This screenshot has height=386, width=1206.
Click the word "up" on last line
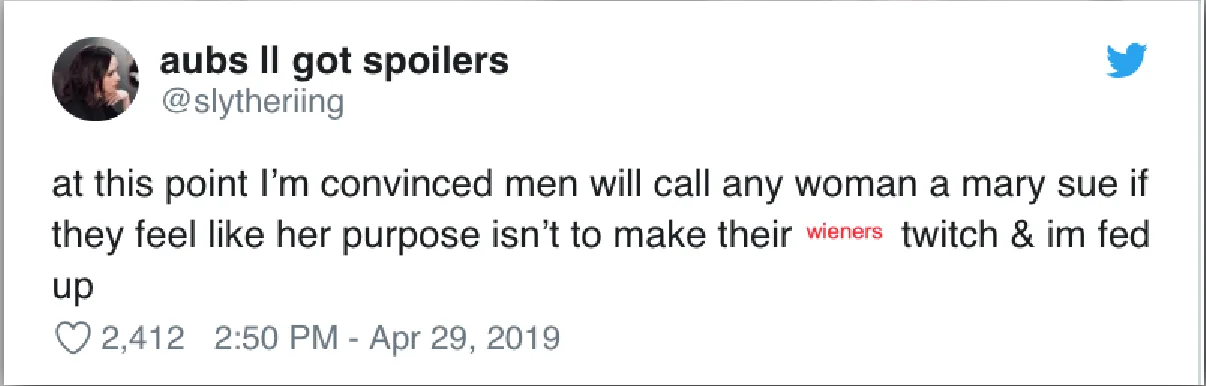tap(69, 285)
